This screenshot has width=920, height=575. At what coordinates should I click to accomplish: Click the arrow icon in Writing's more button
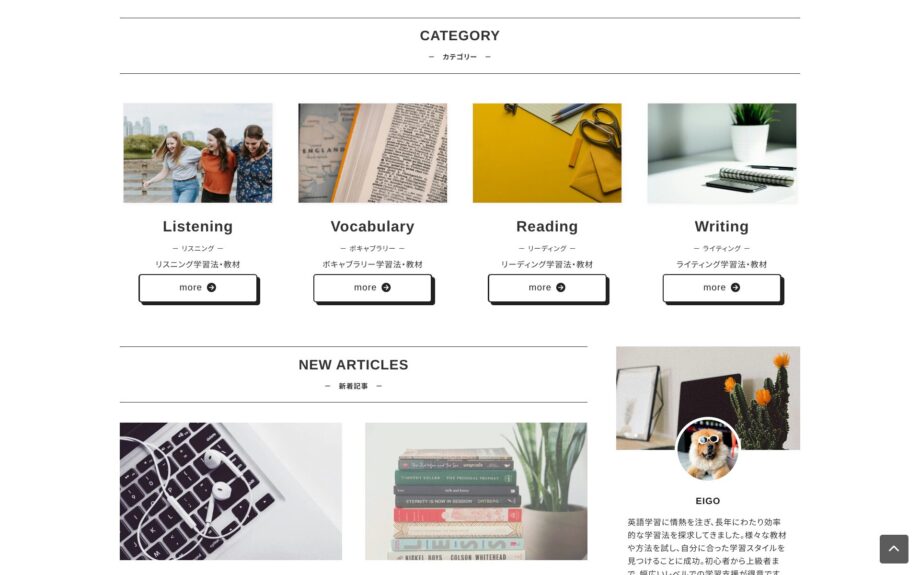tap(735, 288)
